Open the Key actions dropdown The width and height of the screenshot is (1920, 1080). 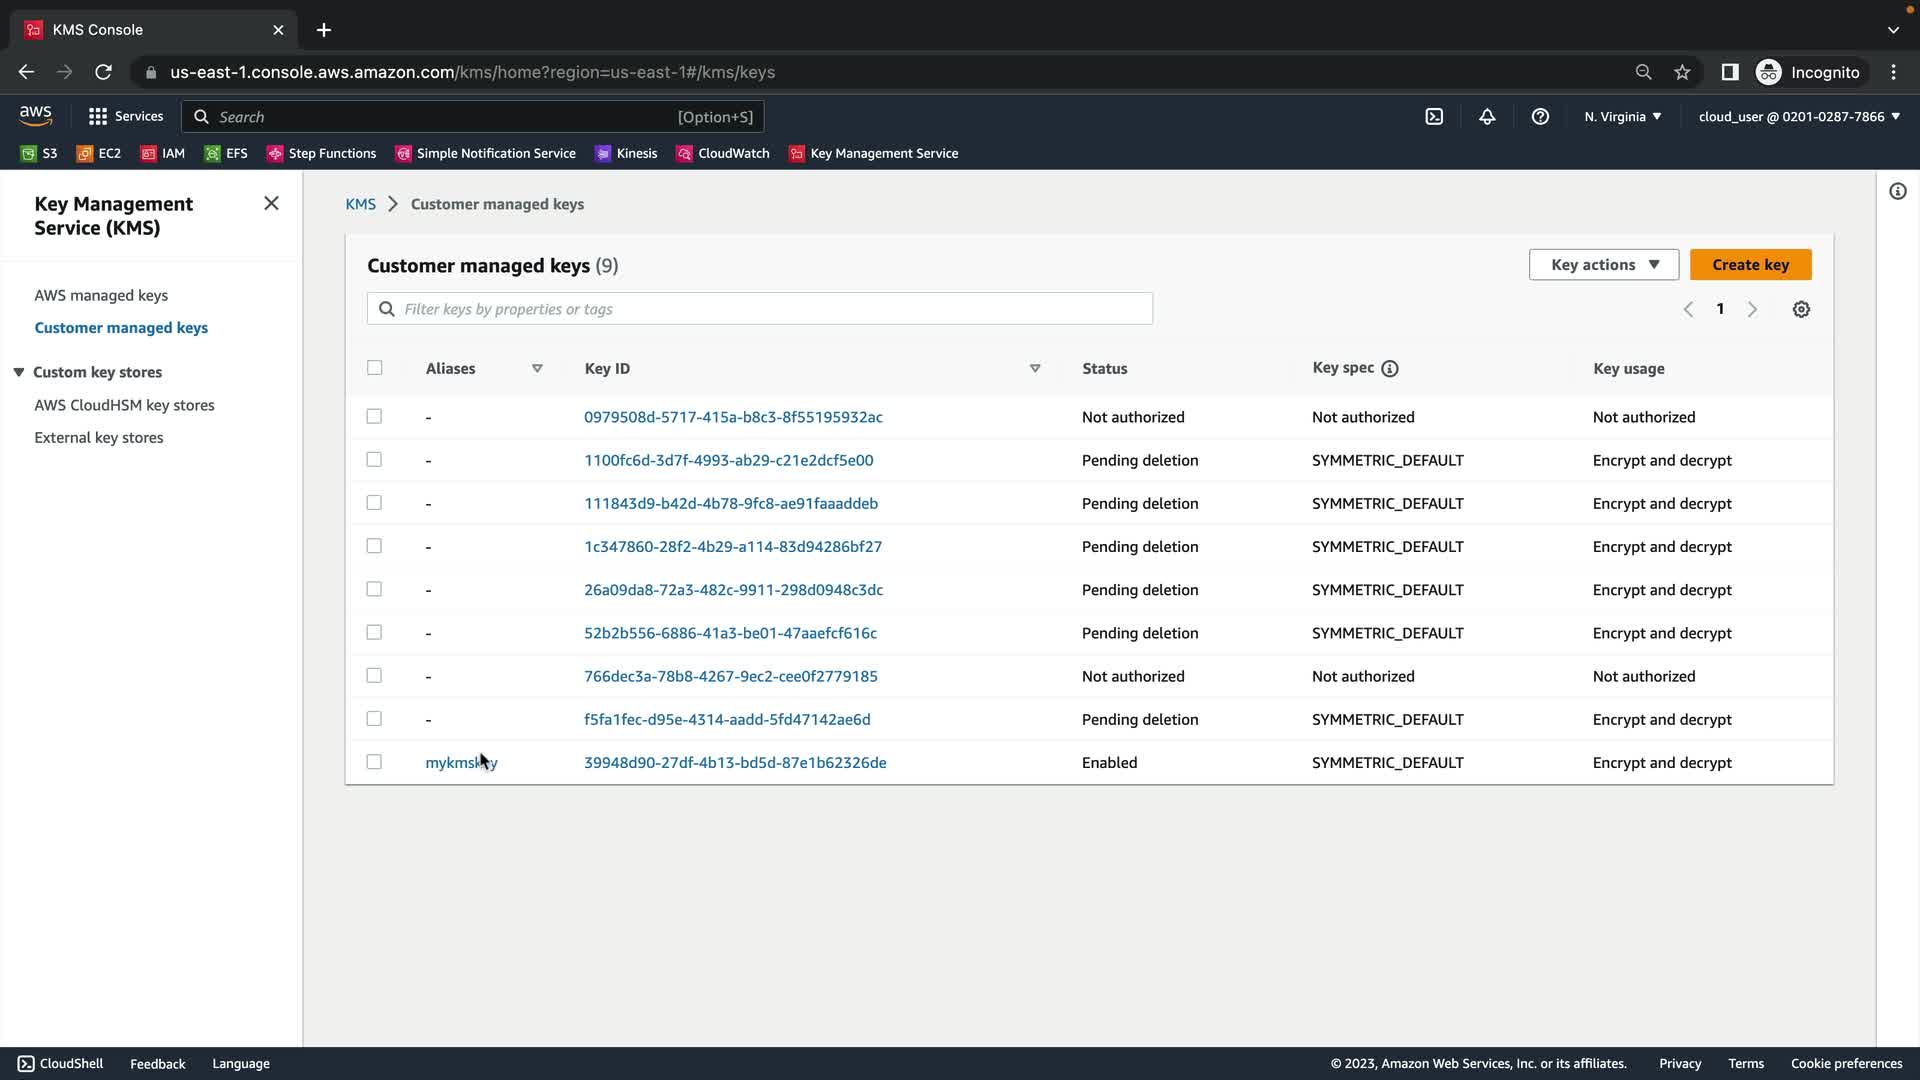[x=1603, y=265]
